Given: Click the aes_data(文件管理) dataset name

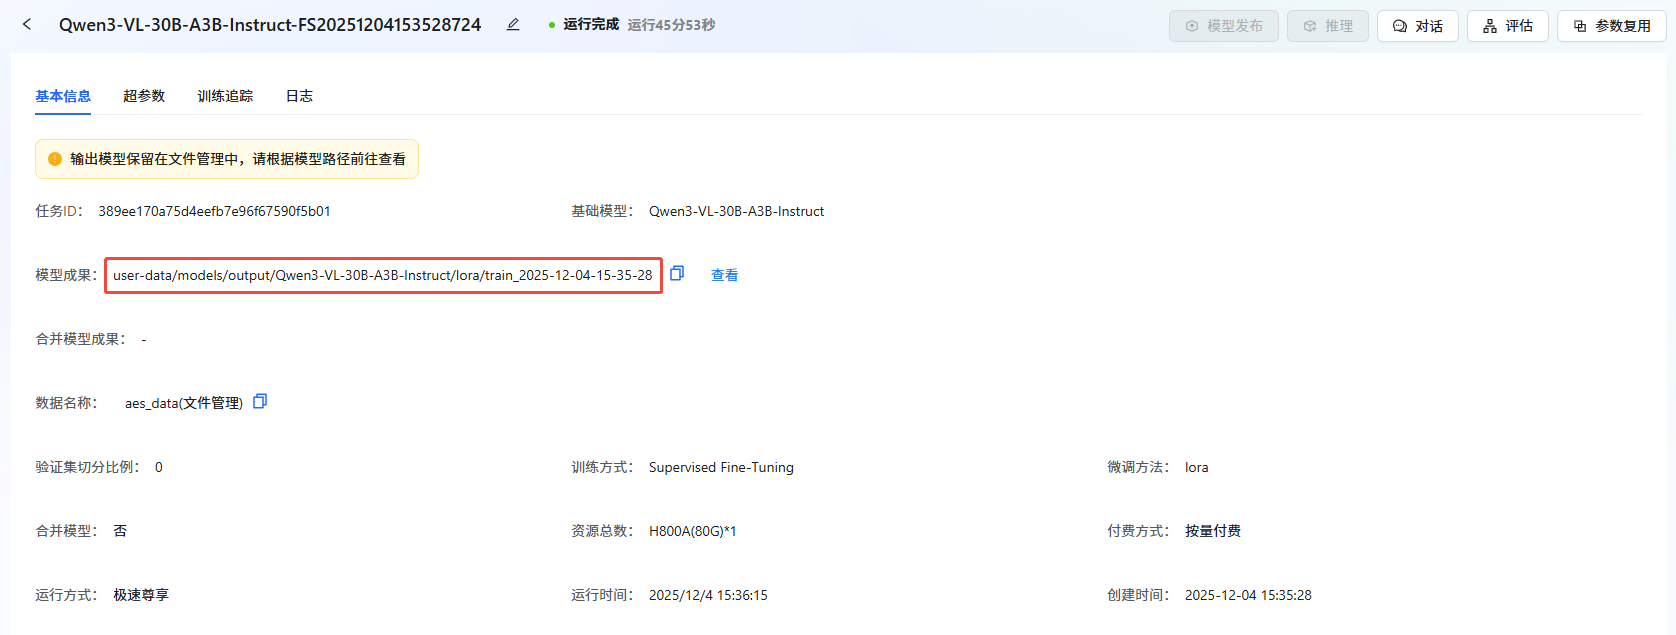Looking at the screenshot, I should [183, 403].
